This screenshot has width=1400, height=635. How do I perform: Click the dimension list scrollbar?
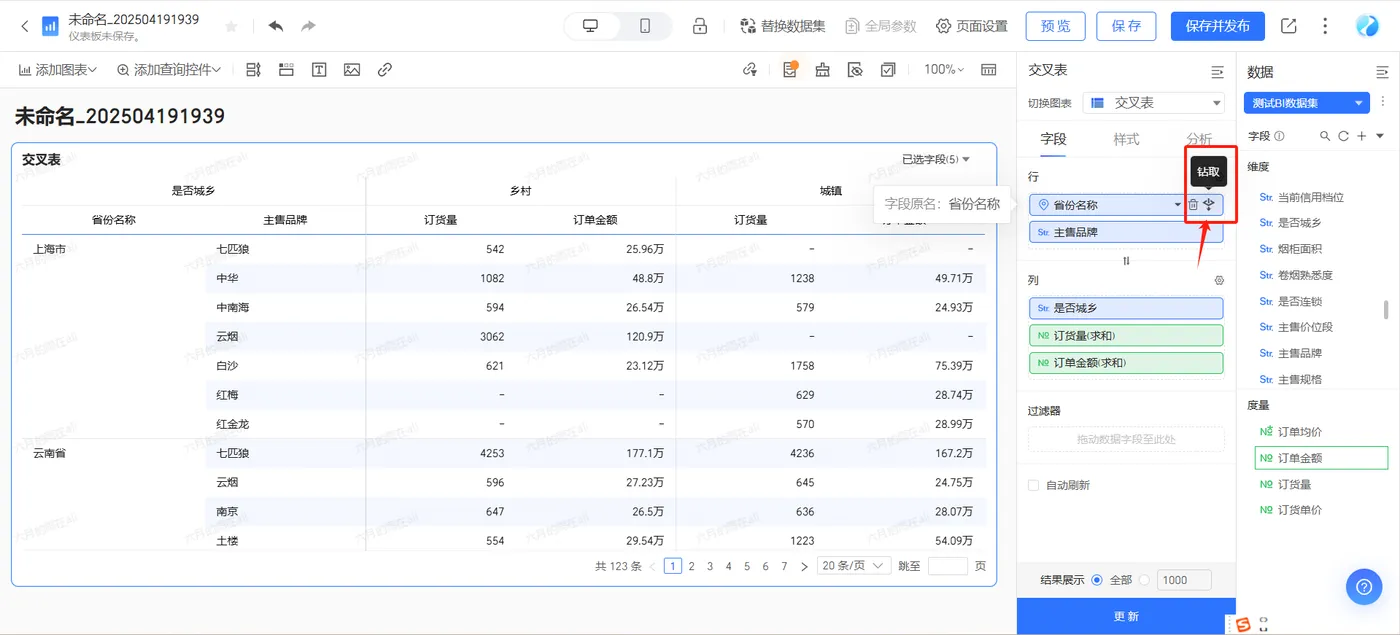(1386, 310)
